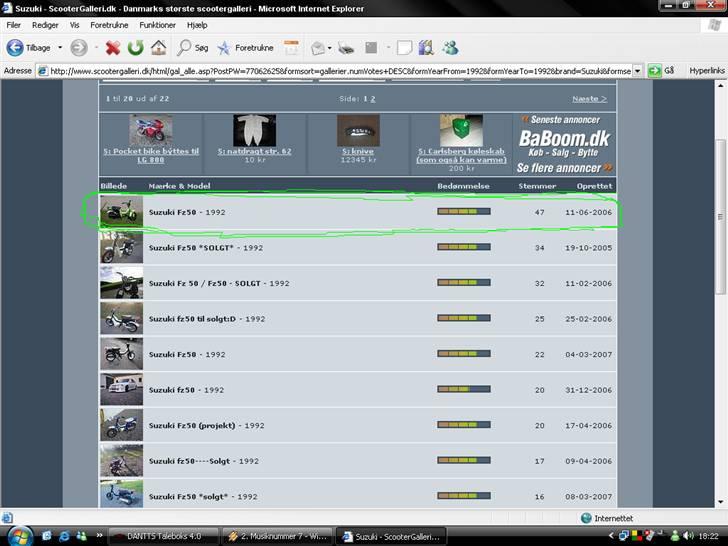The image size is (728, 546).
Task: Click the red Stop loading icon
Action: point(113,47)
